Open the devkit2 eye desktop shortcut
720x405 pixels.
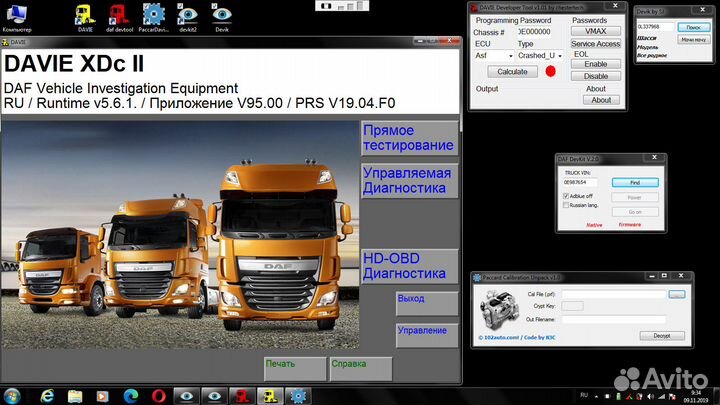click(188, 18)
